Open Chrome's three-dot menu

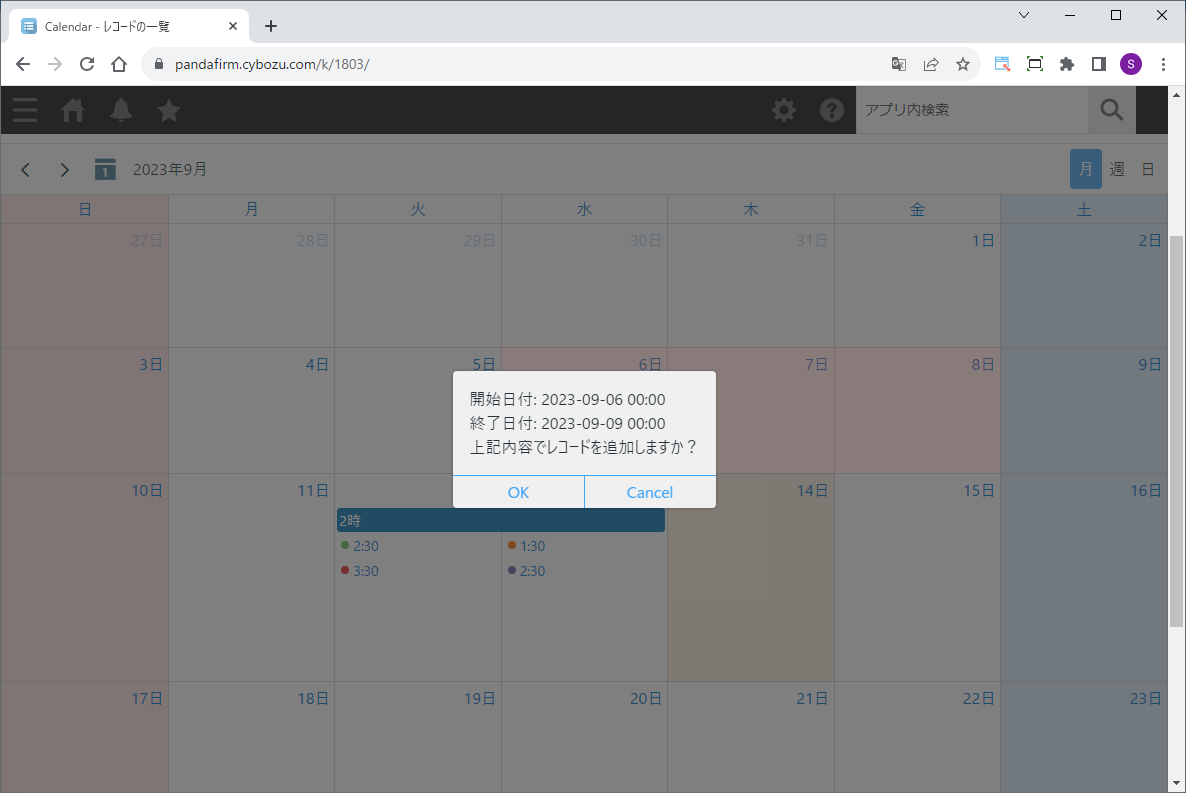click(1163, 64)
